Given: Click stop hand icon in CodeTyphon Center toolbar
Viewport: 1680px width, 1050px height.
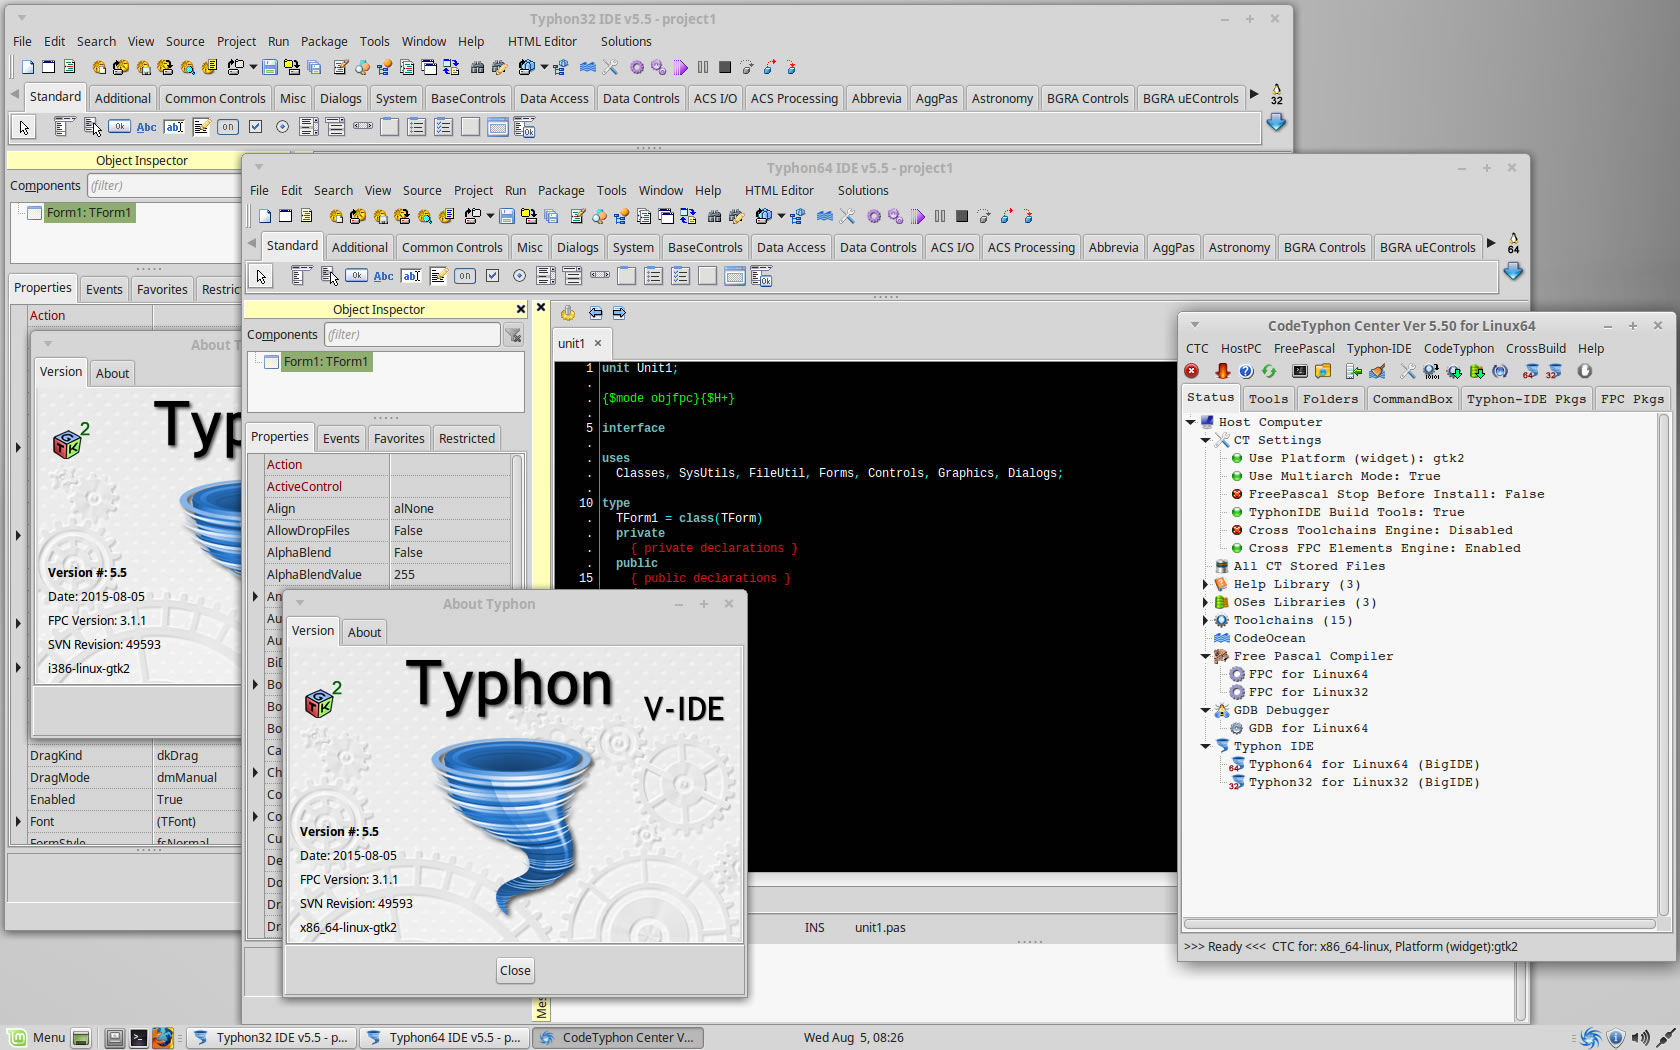Looking at the screenshot, I should [1584, 371].
